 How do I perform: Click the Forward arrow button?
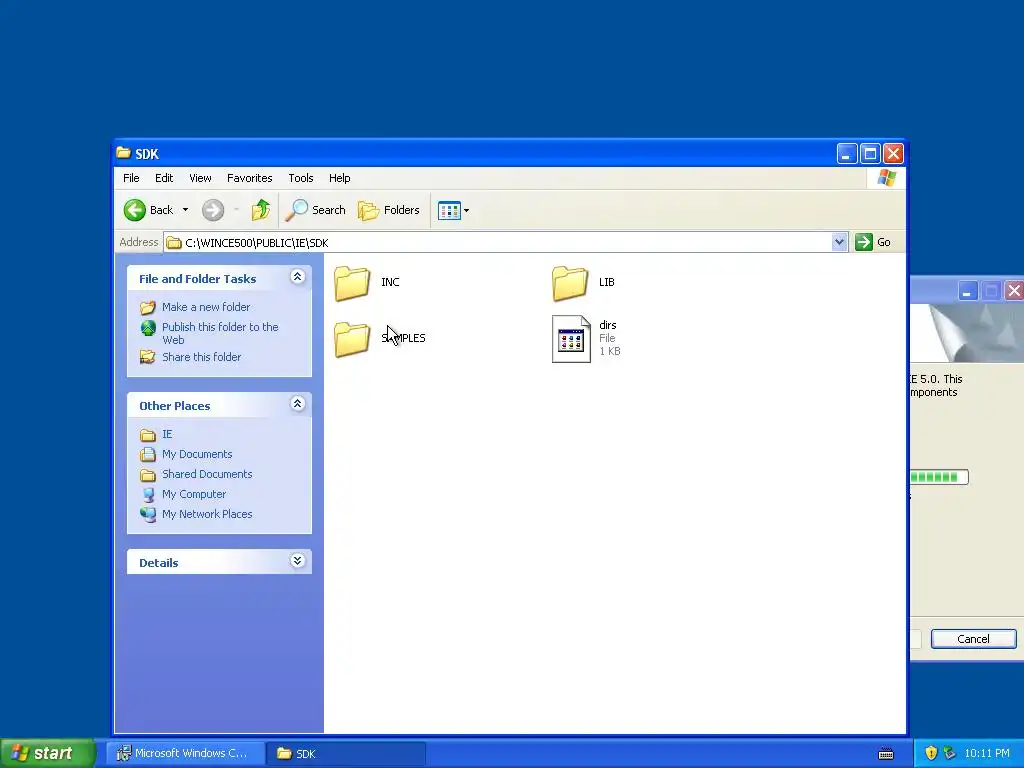click(213, 210)
